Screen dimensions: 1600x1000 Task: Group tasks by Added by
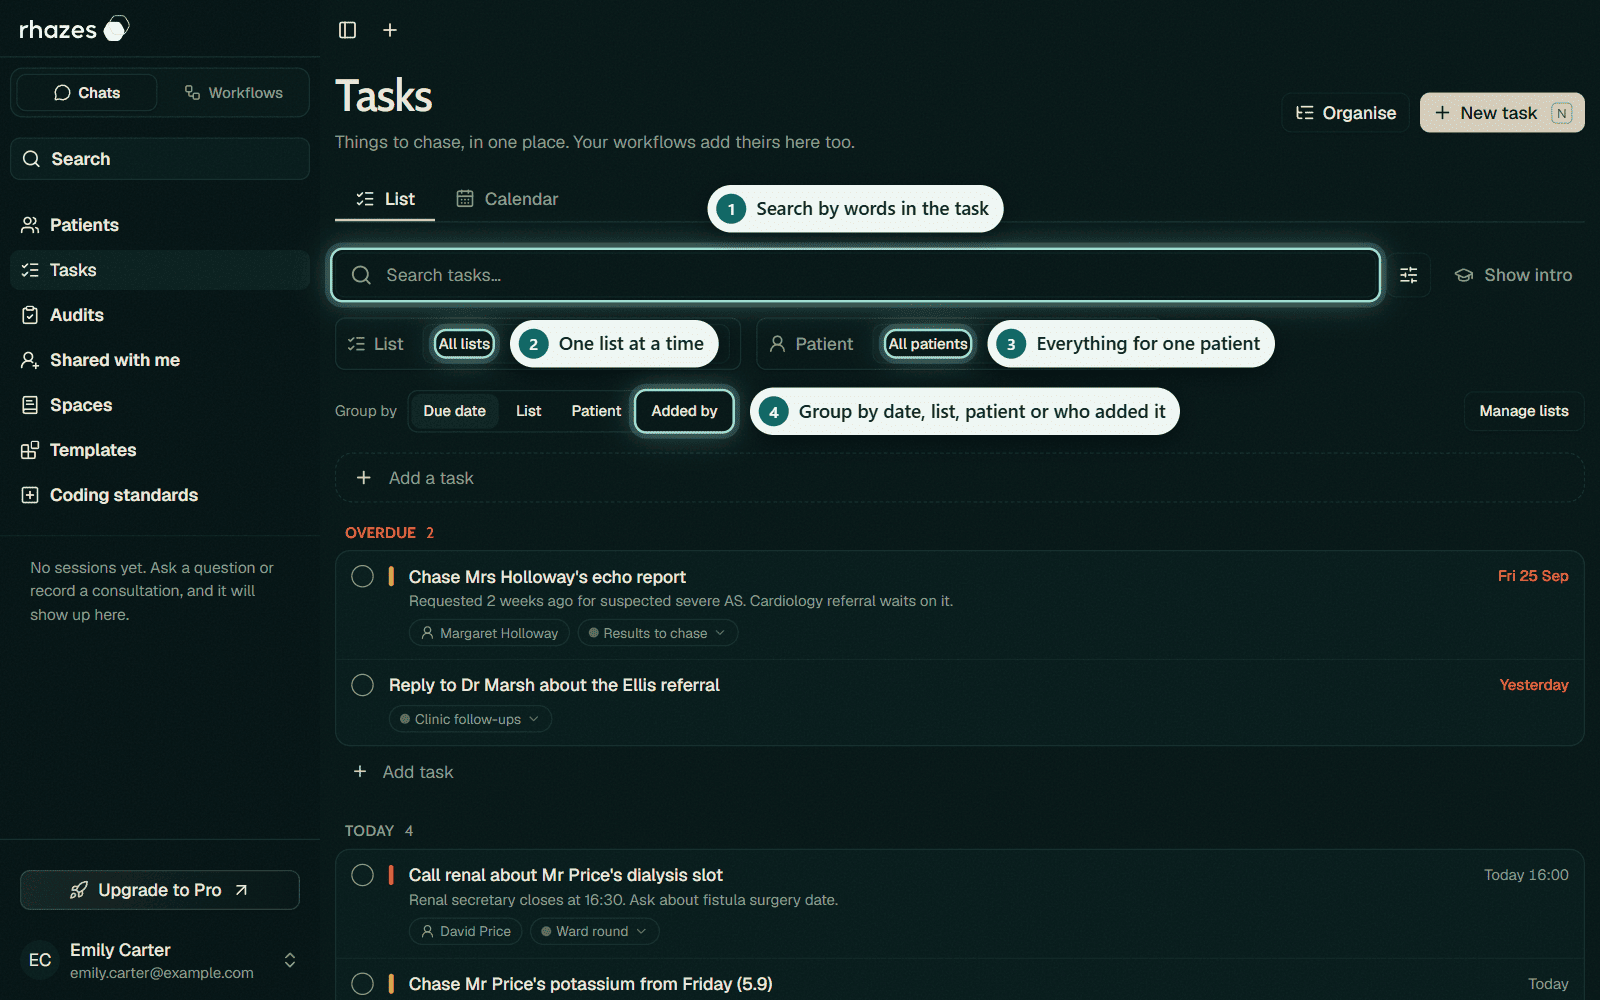(684, 411)
